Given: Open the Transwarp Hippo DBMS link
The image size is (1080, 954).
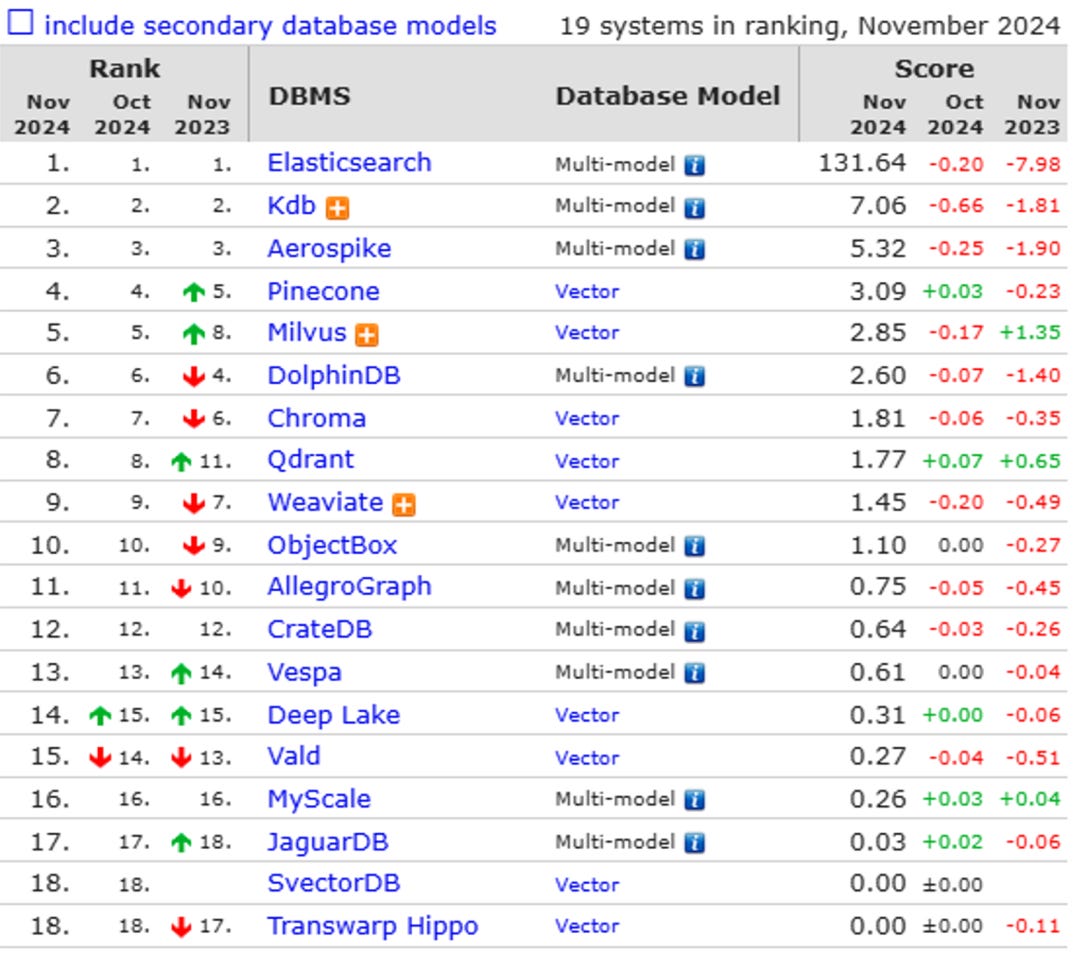Looking at the screenshot, I should point(373,926).
